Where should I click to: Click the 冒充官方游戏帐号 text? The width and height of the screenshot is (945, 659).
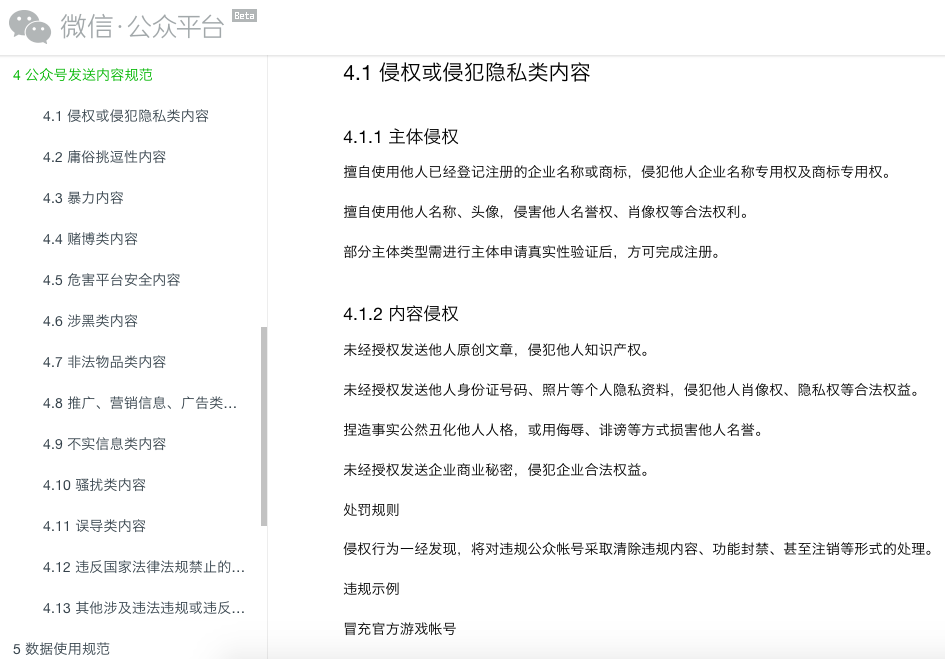(400, 629)
